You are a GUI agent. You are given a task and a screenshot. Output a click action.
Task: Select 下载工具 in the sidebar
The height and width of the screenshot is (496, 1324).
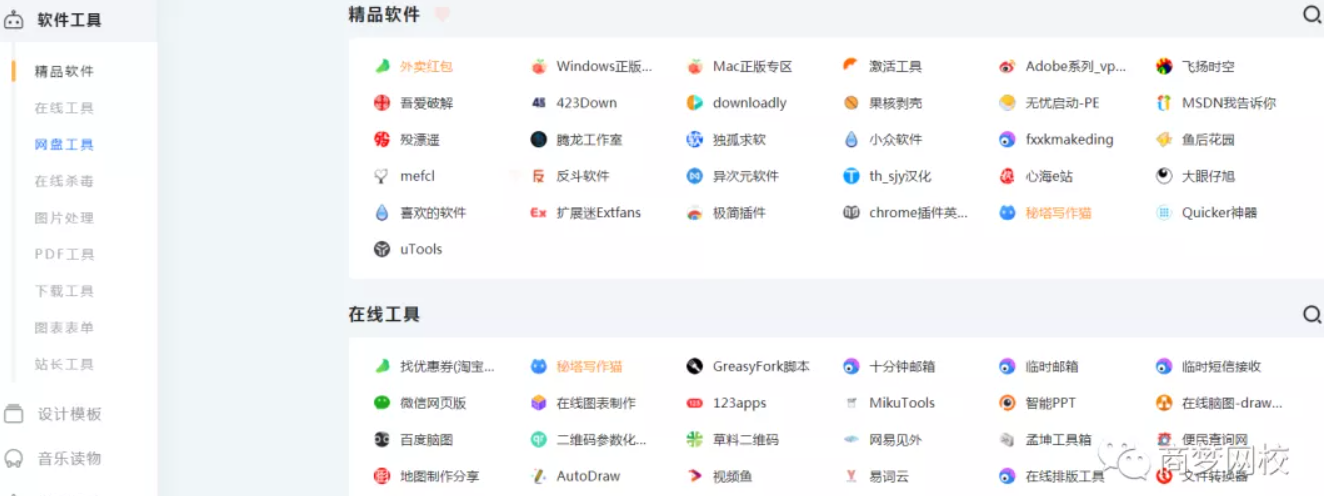[64, 291]
